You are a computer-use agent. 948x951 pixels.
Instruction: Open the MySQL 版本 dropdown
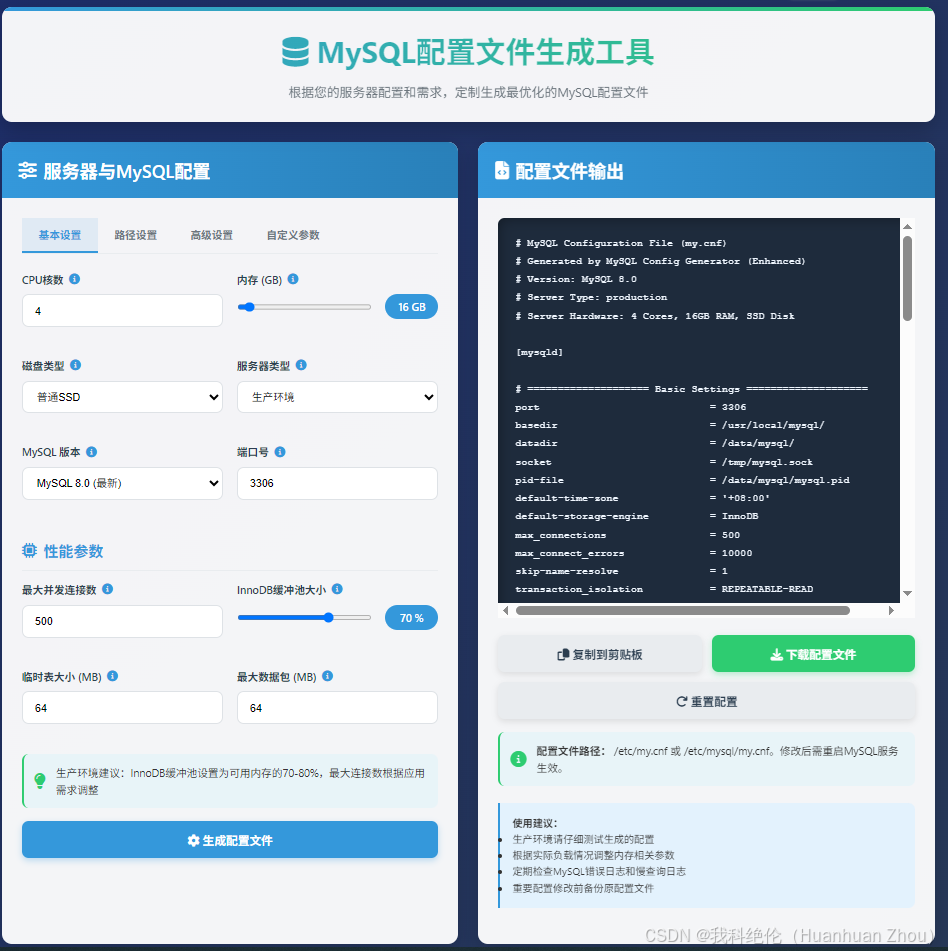click(122, 483)
